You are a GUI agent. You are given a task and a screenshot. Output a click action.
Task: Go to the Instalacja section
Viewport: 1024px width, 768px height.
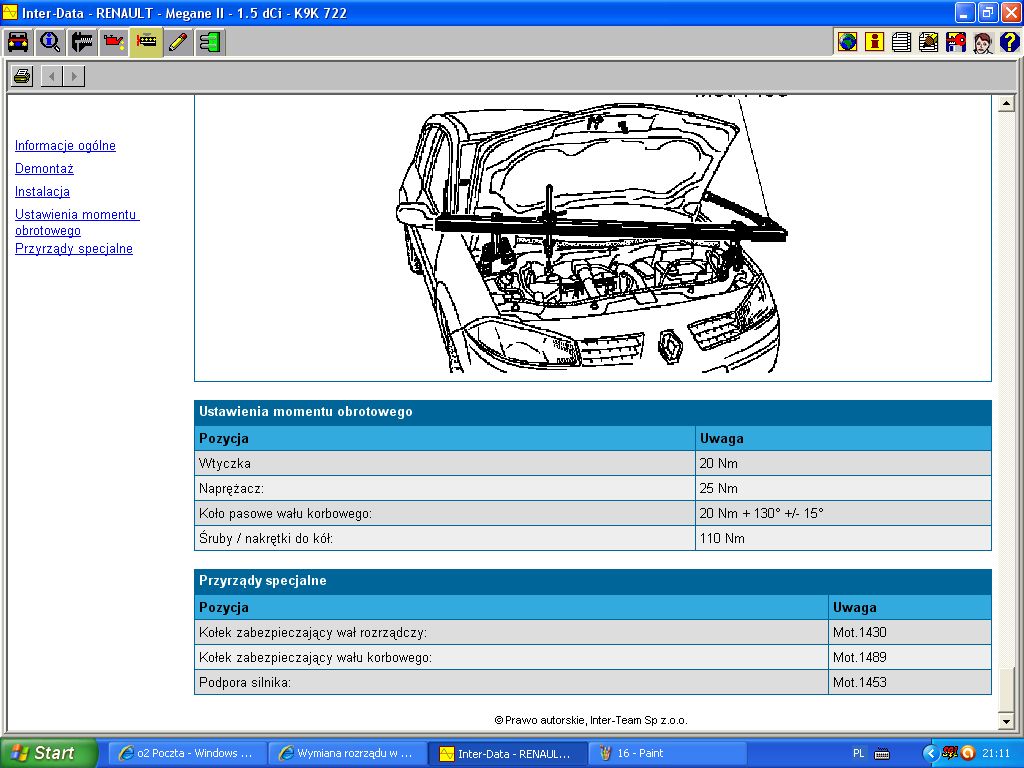coord(42,191)
